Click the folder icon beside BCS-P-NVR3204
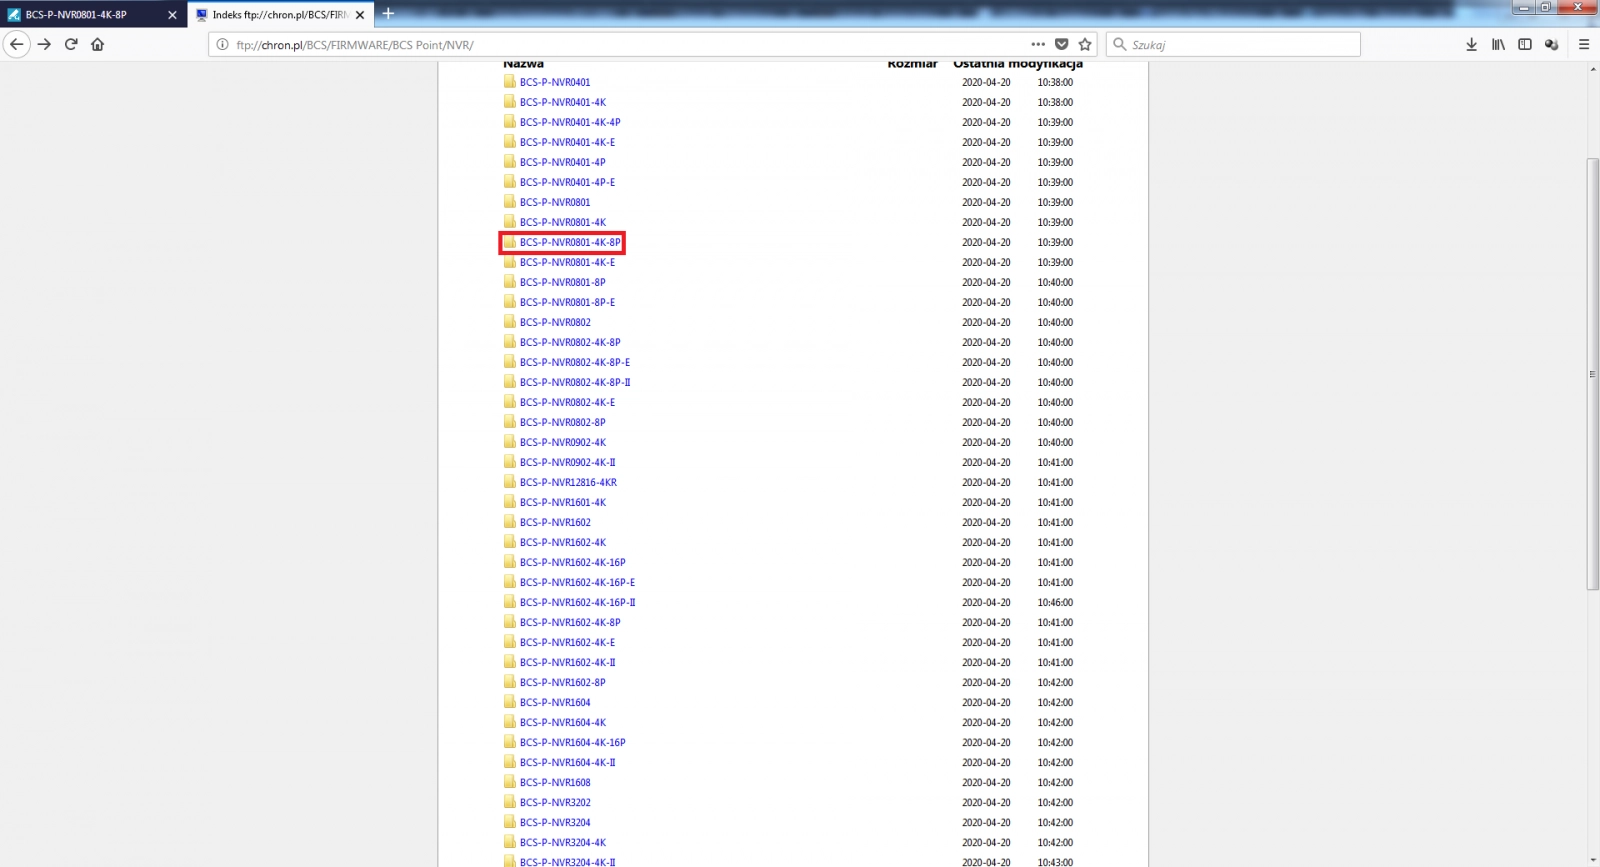The width and height of the screenshot is (1600, 867). (x=510, y=822)
